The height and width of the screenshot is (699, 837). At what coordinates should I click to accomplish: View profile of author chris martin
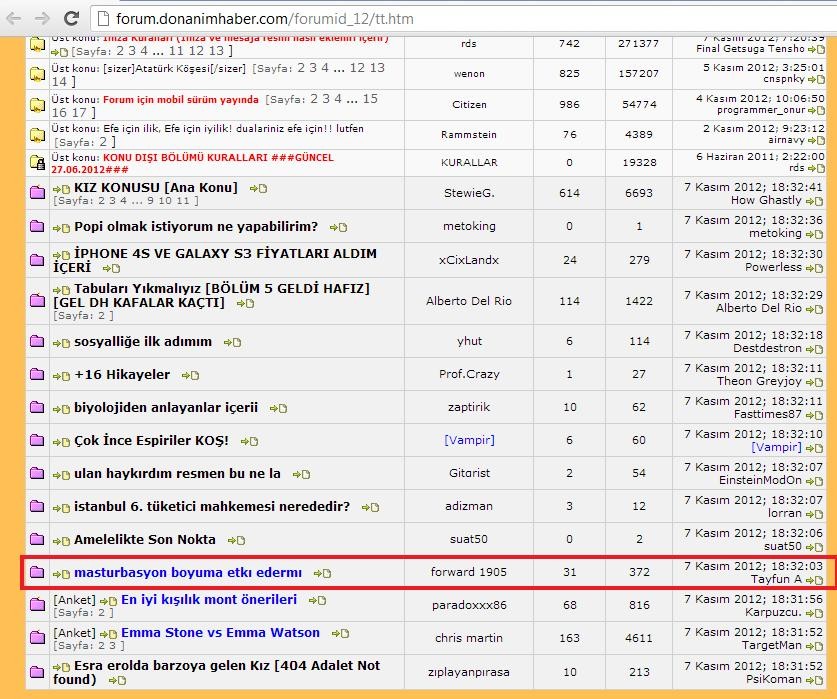[x=469, y=638]
